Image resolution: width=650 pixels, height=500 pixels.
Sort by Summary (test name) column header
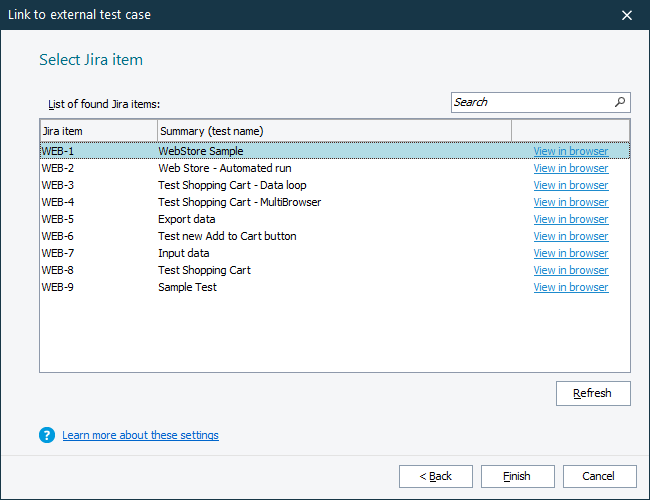[x=334, y=131]
